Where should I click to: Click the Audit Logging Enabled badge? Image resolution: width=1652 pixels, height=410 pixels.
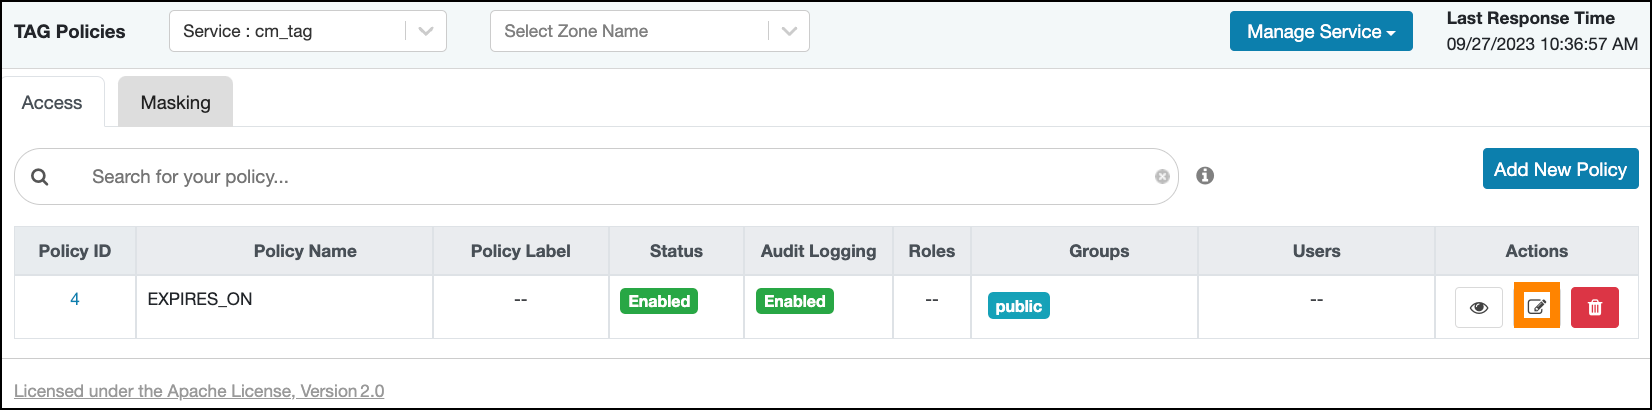pyautogui.click(x=795, y=301)
